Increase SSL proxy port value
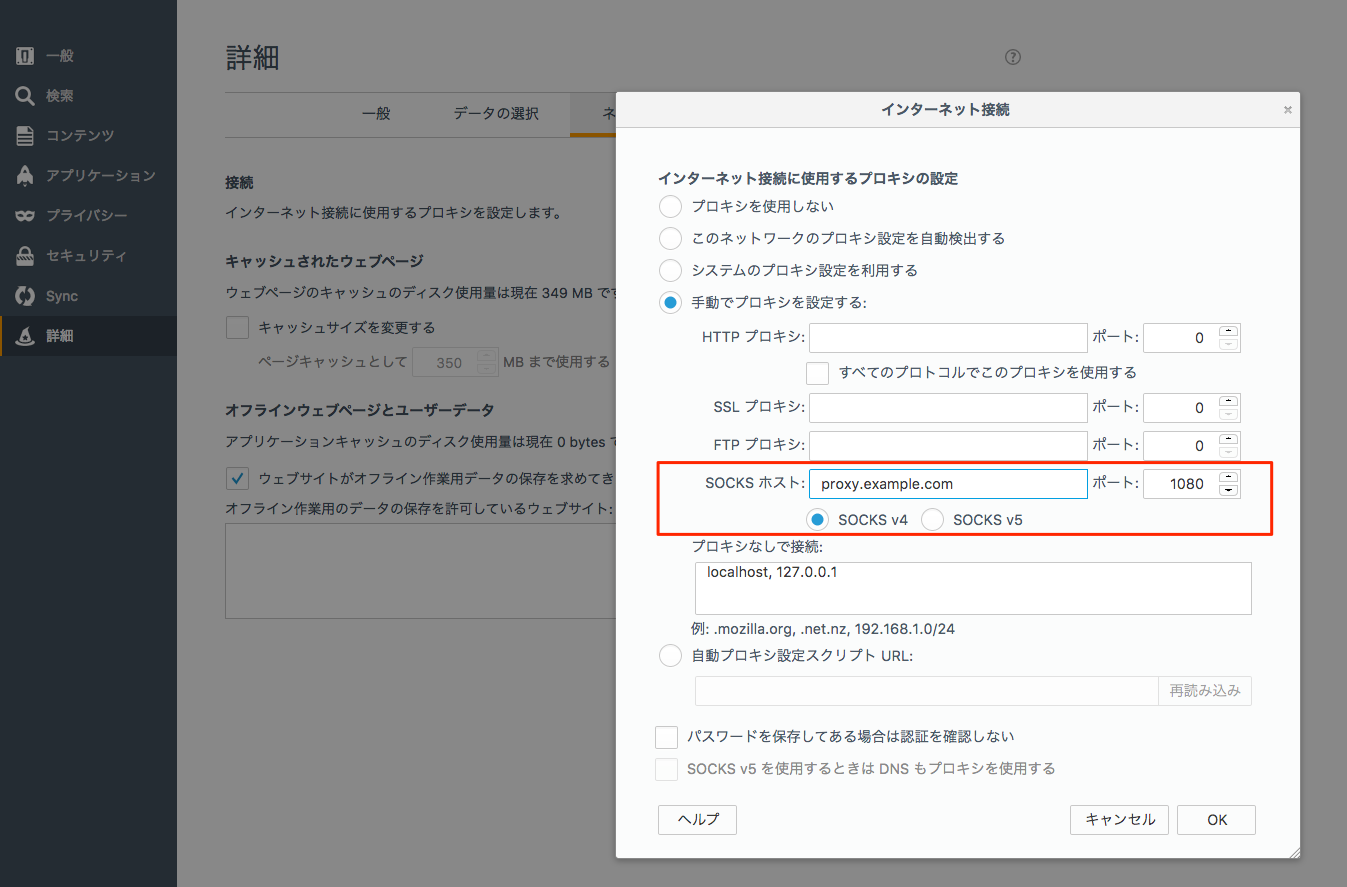1347x887 pixels. tap(1230, 401)
